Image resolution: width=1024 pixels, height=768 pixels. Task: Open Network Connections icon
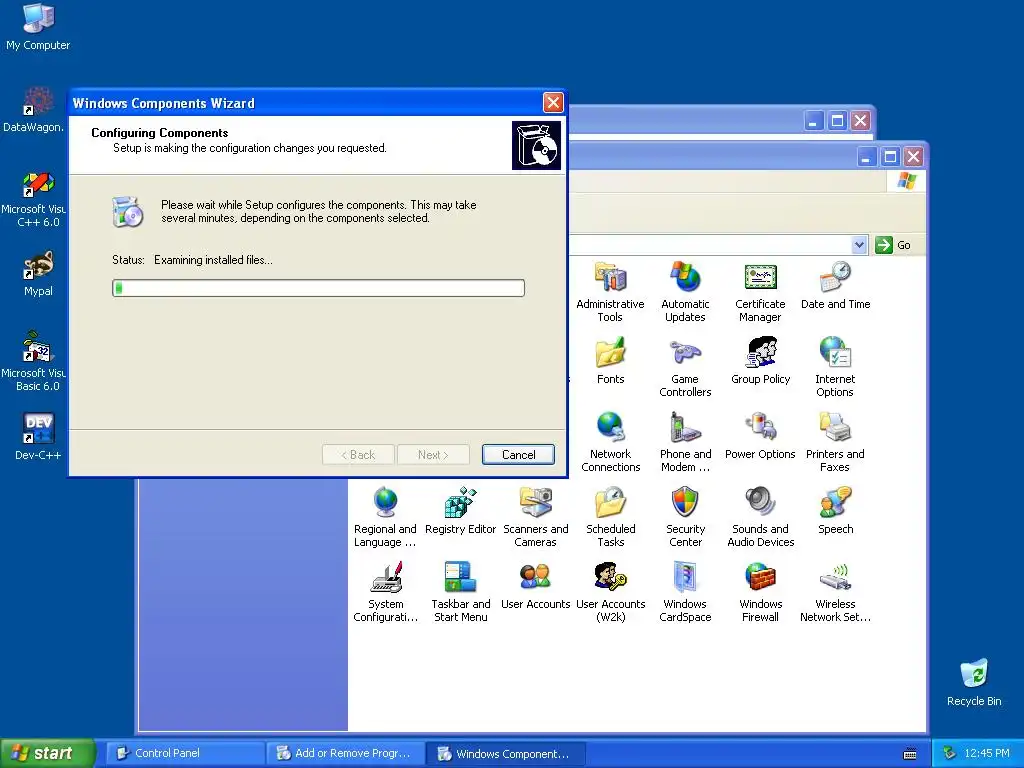(x=610, y=442)
